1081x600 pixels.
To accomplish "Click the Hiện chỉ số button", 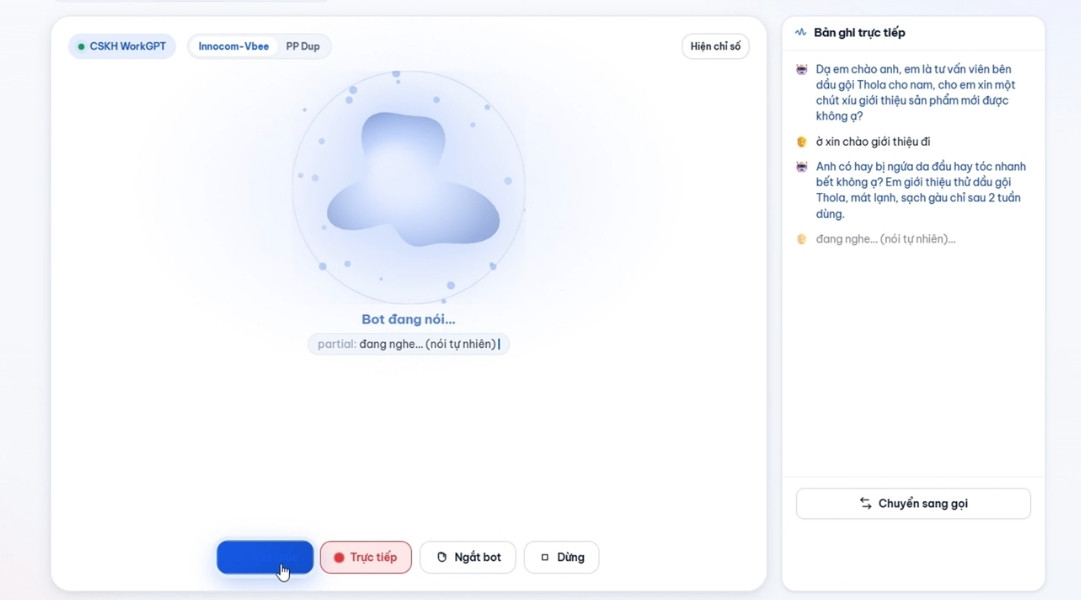I will 715,46.
